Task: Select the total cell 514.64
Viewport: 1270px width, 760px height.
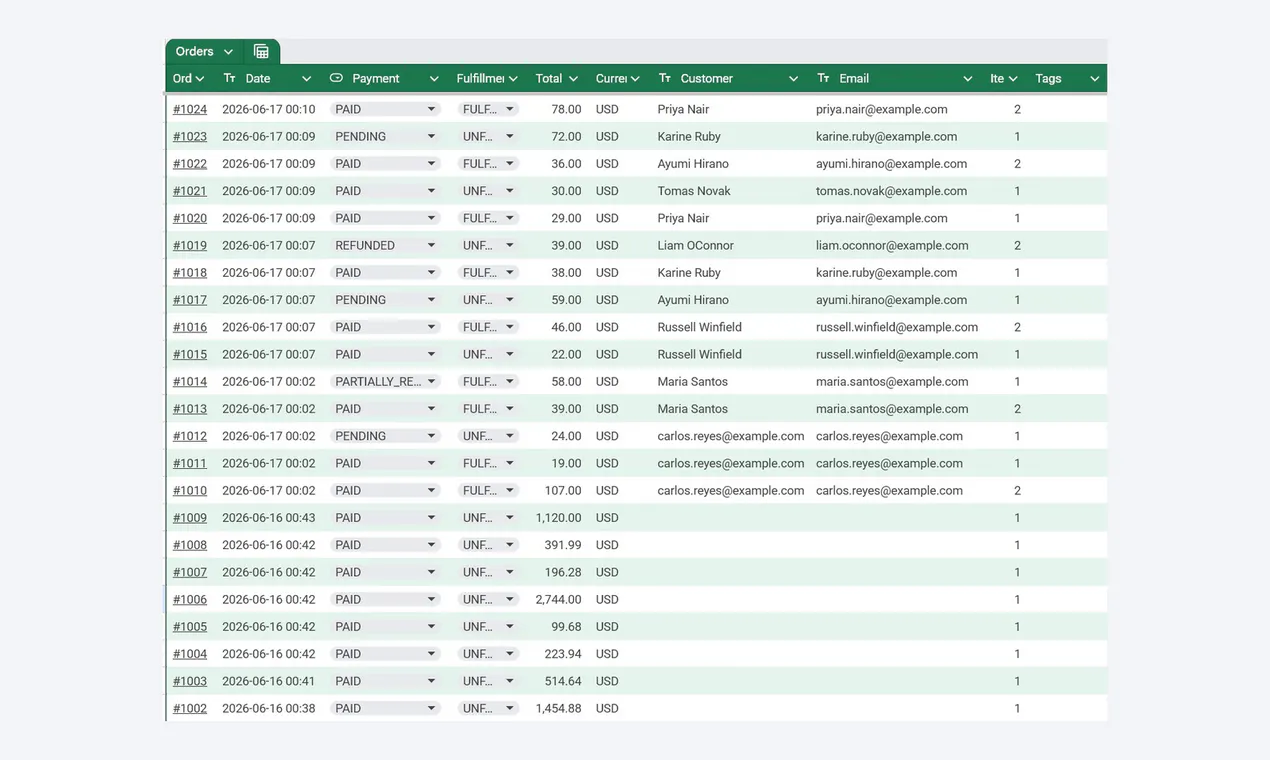Action: (x=563, y=682)
